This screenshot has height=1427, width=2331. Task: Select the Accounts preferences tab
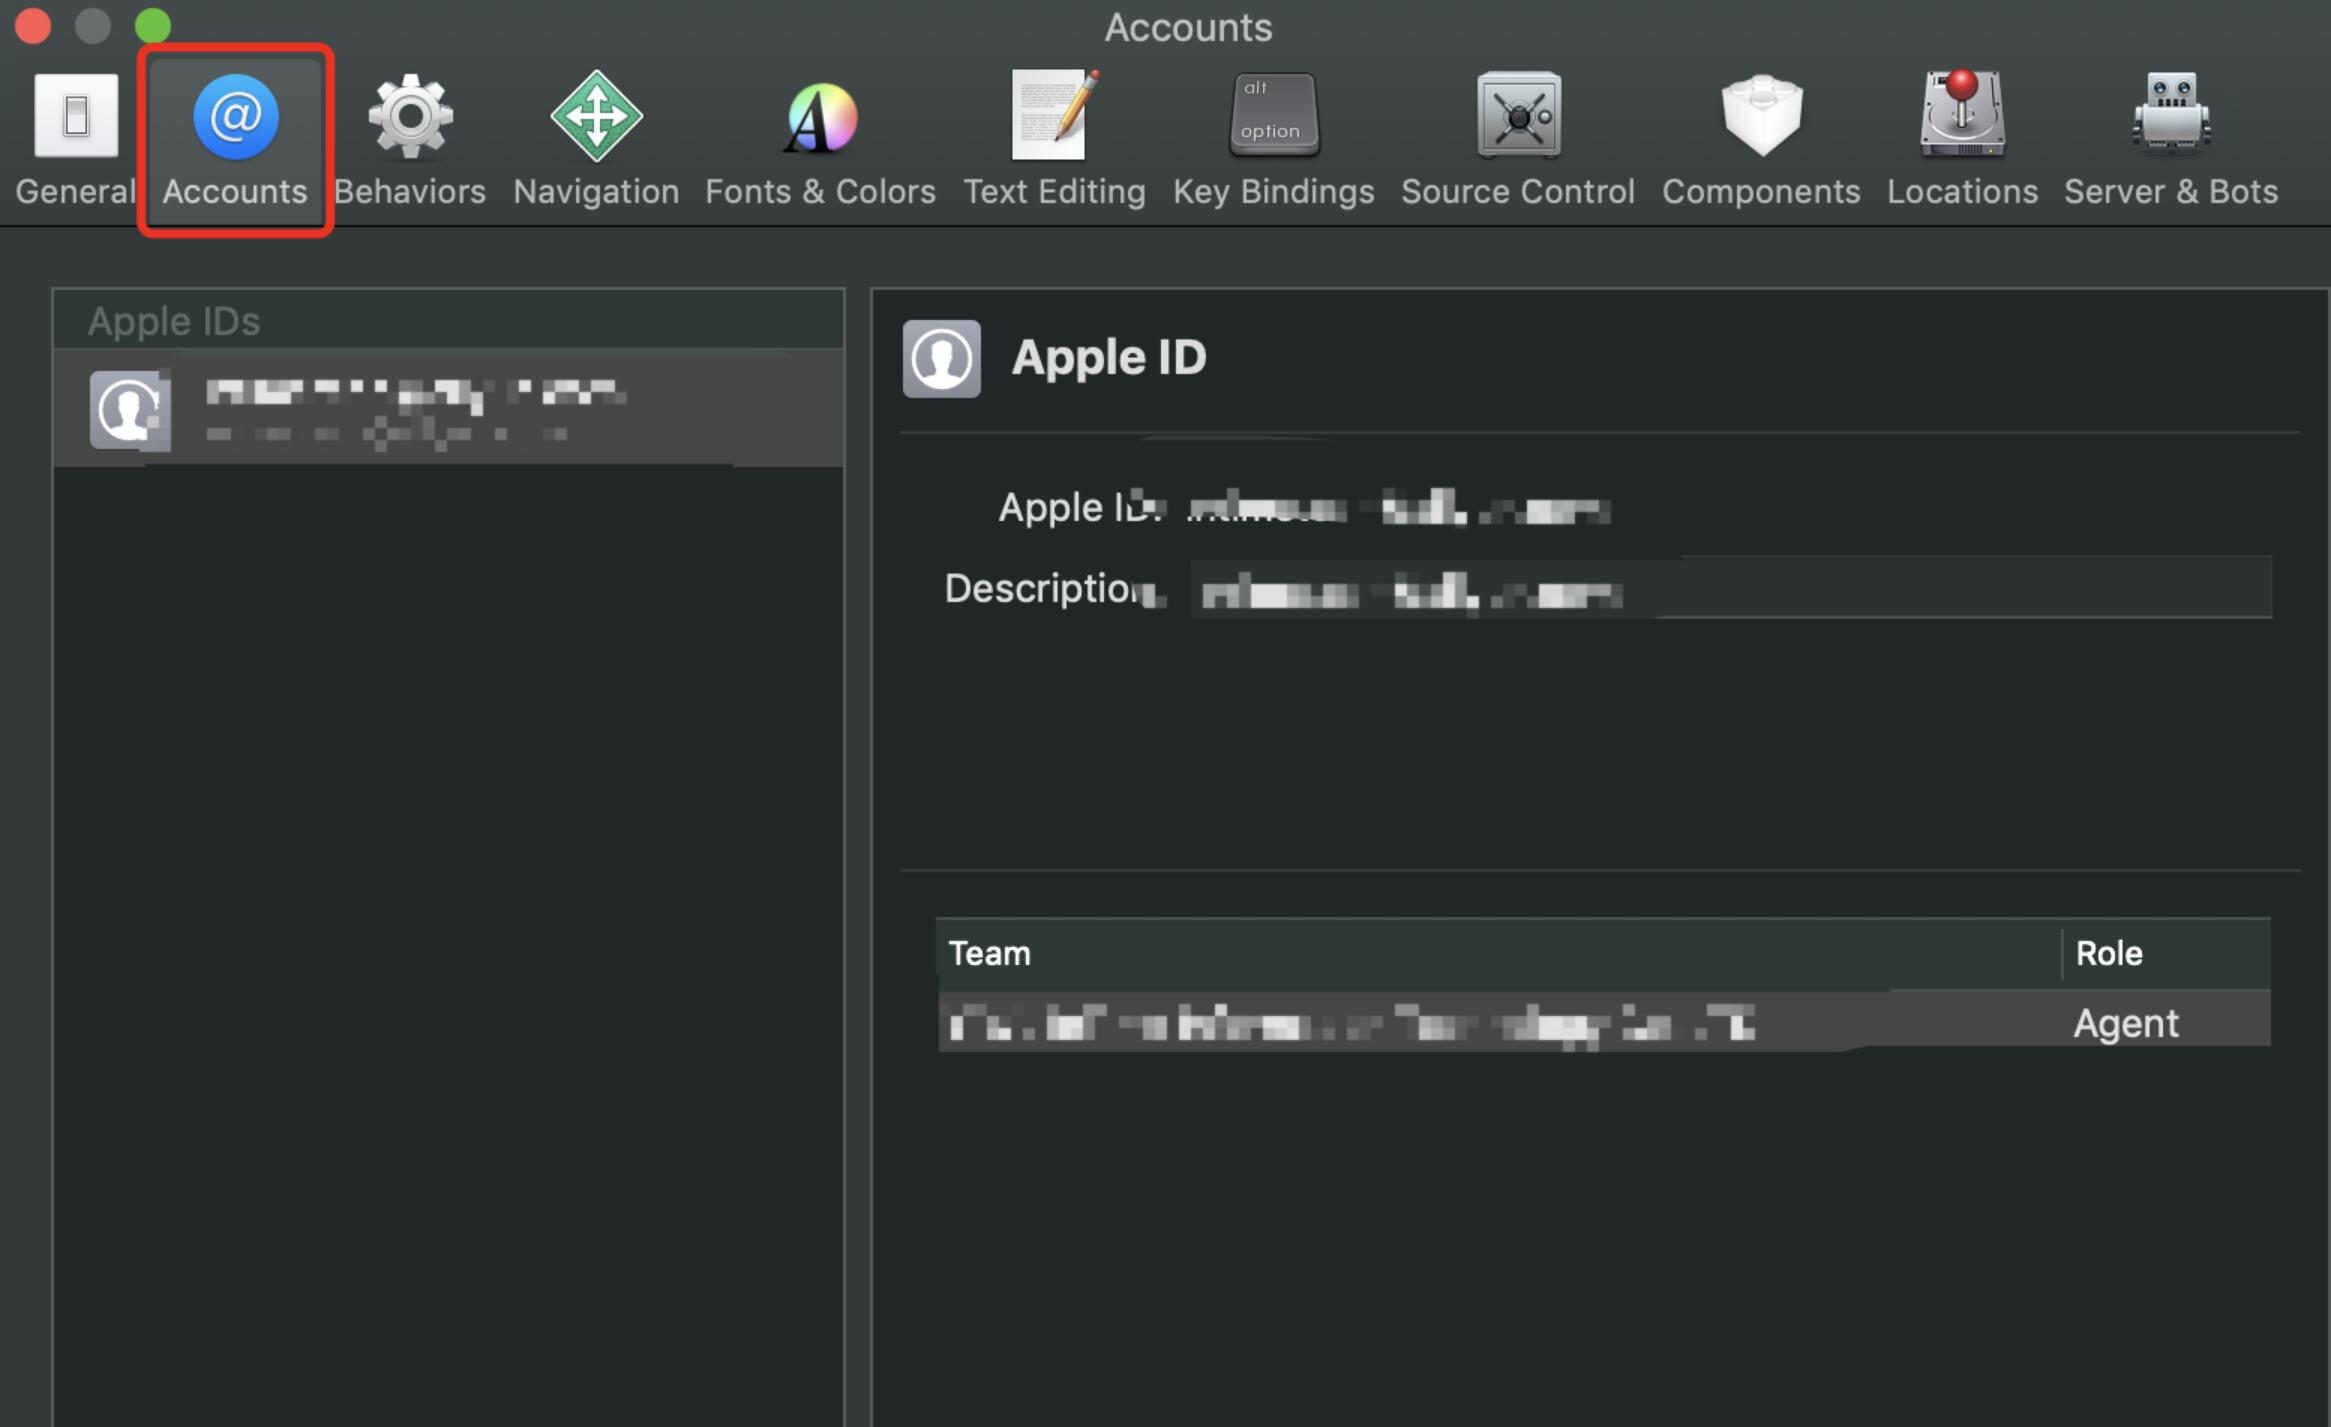pos(235,140)
